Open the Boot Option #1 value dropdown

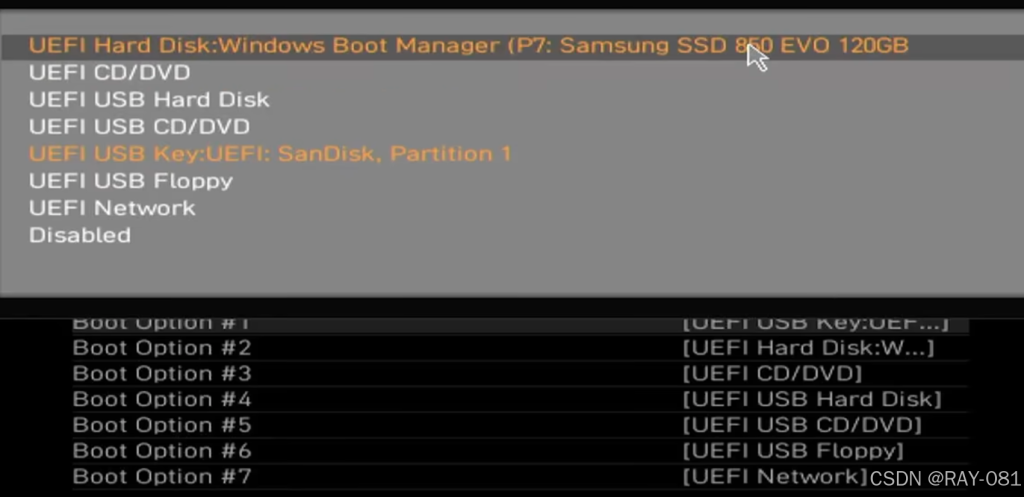pos(814,324)
